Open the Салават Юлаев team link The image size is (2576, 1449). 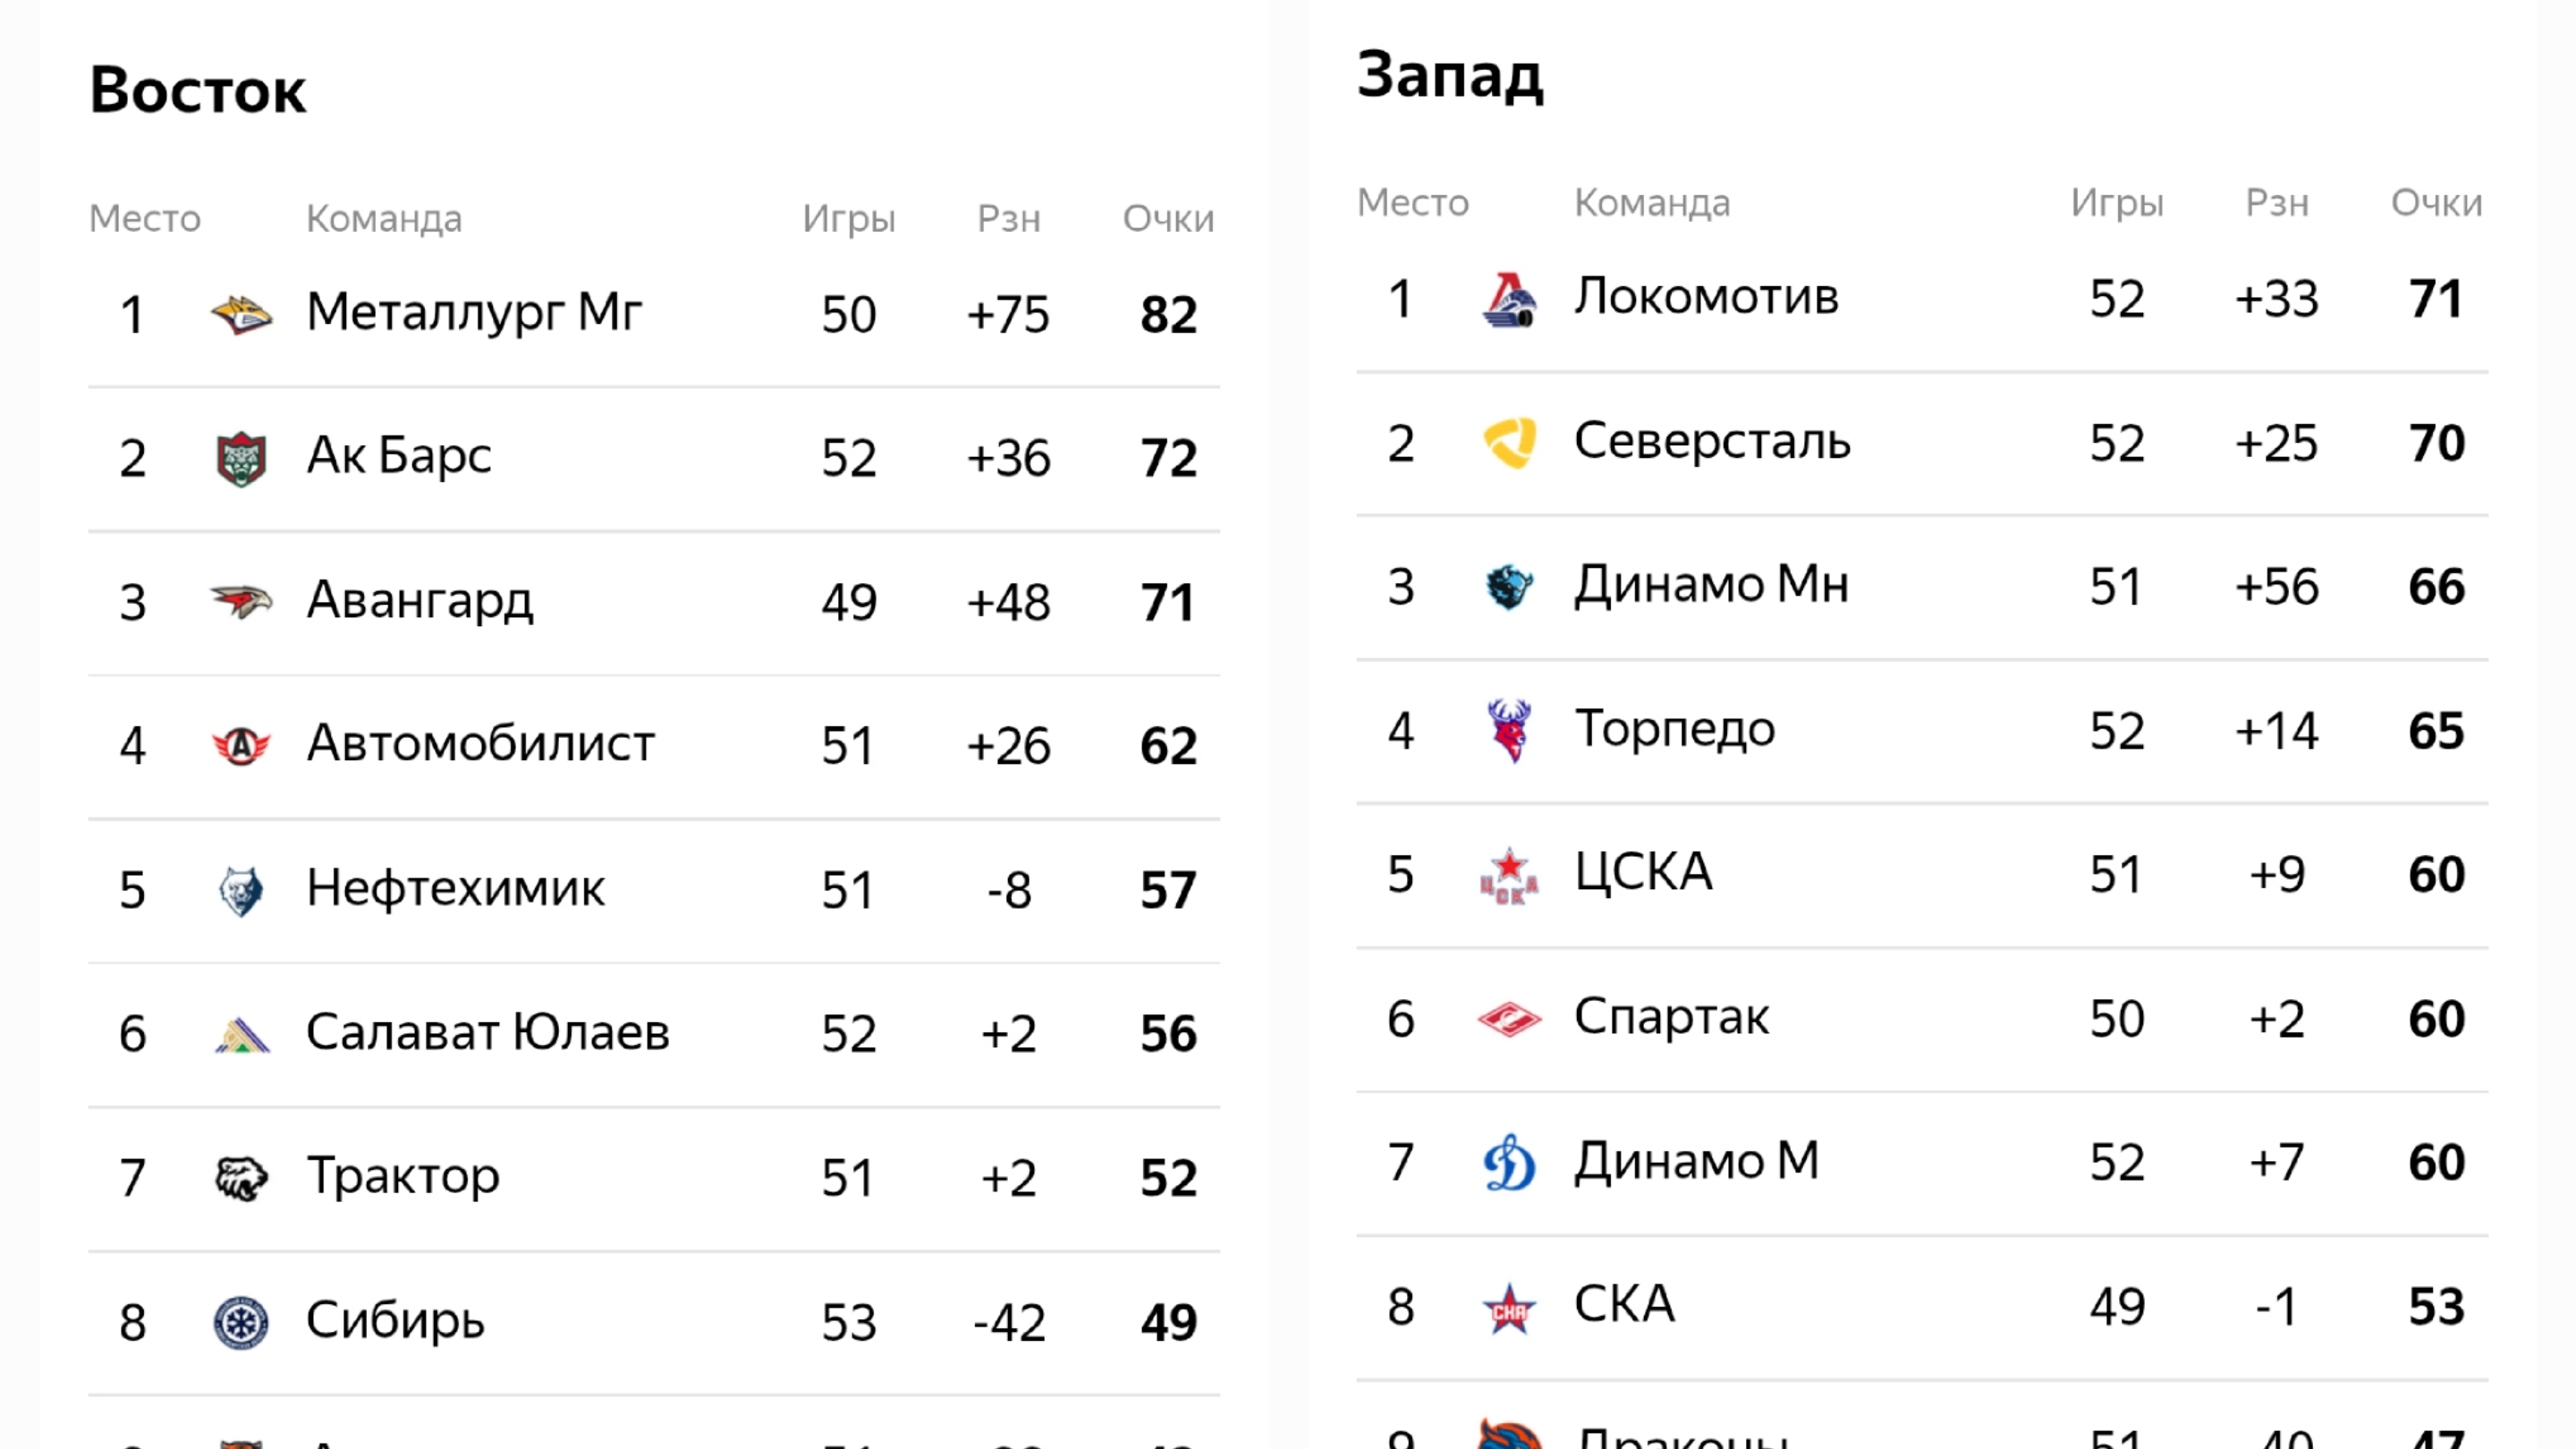point(487,1032)
